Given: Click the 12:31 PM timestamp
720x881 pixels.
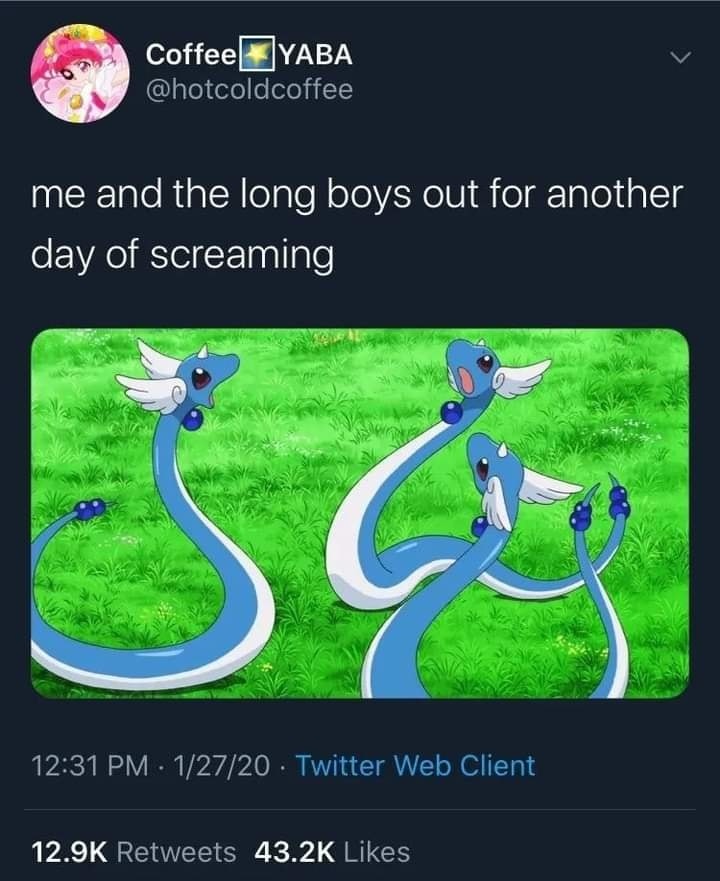Looking at the screenshot, I should click(90, 766).
